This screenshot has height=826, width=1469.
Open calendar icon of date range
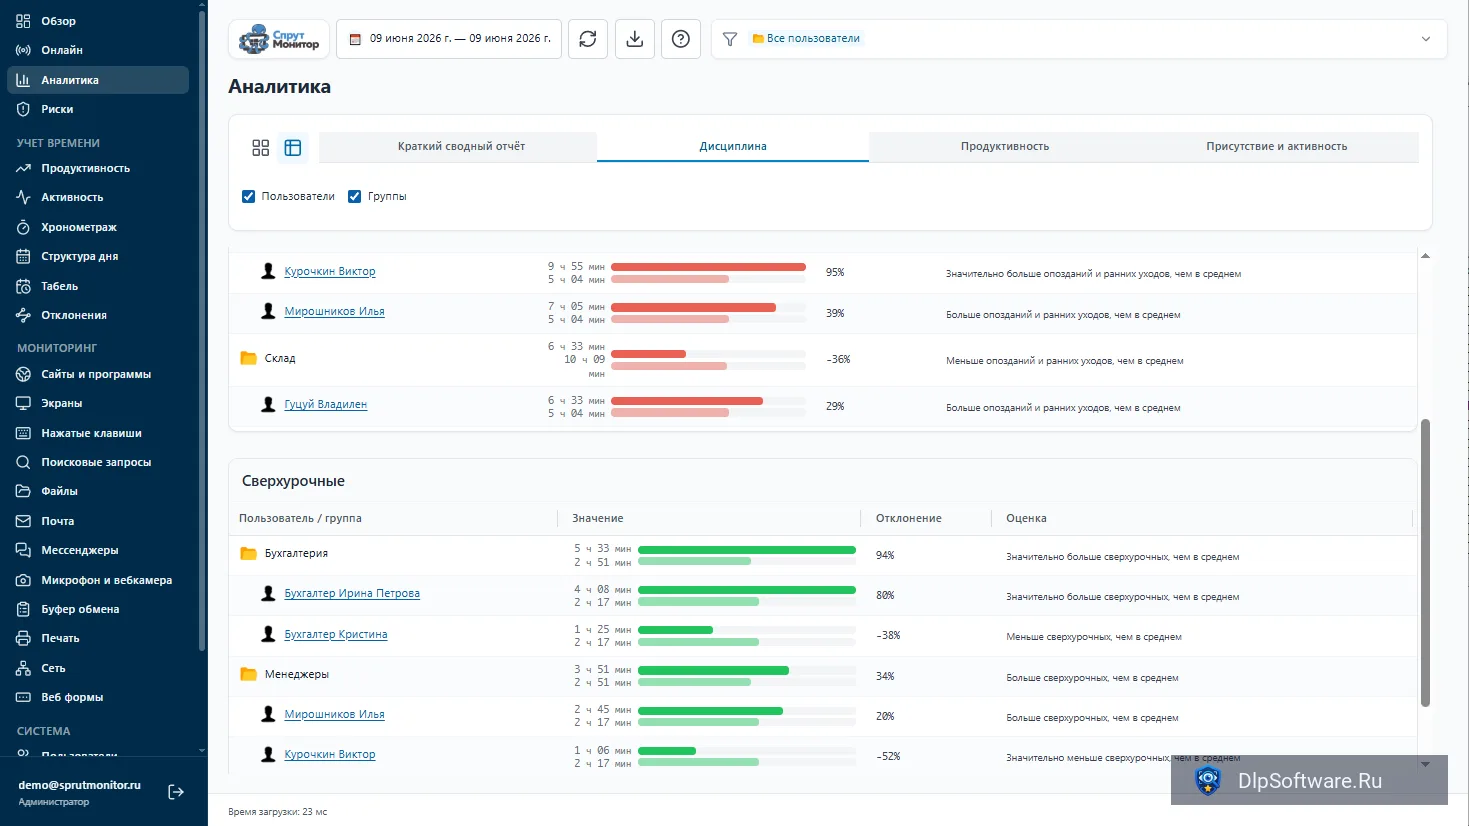point(355,39)
